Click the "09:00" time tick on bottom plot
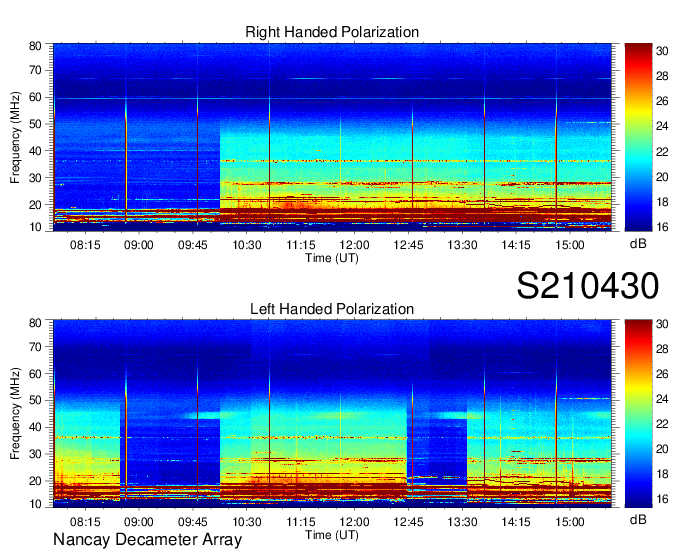The width and height of the screenshot is (680, 552). [139, 522]
